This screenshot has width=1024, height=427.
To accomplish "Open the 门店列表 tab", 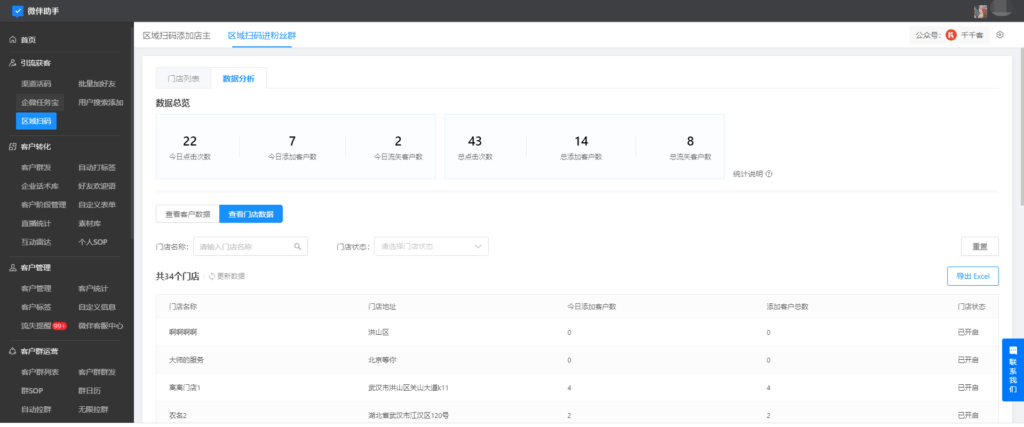I will click(183, 78).
